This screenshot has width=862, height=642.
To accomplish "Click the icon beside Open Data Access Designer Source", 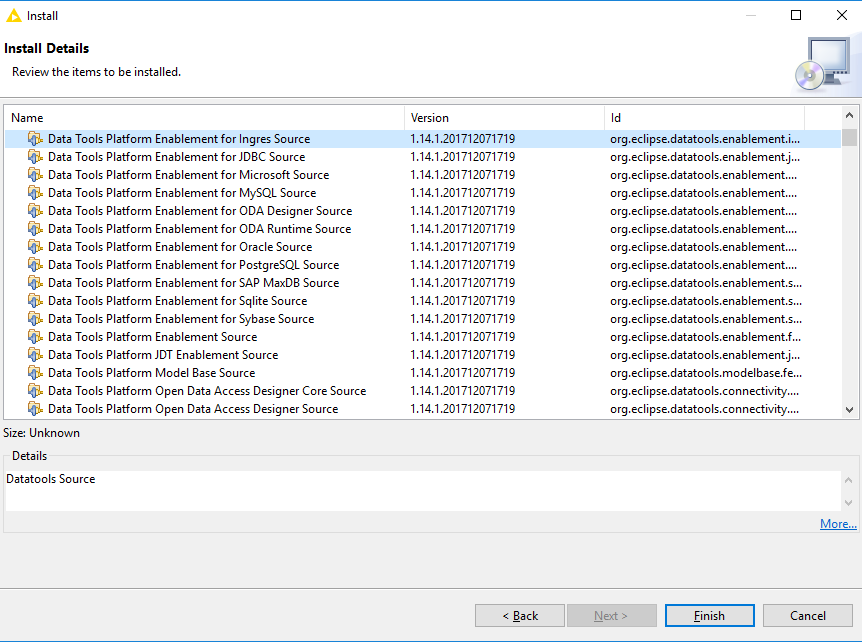I will (x=35, y=409).
